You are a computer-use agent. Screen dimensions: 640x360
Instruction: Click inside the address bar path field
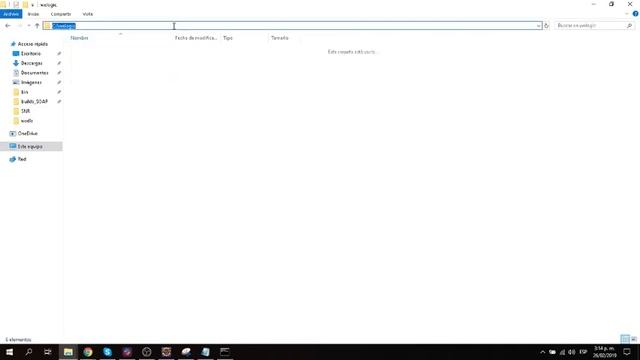293,26
